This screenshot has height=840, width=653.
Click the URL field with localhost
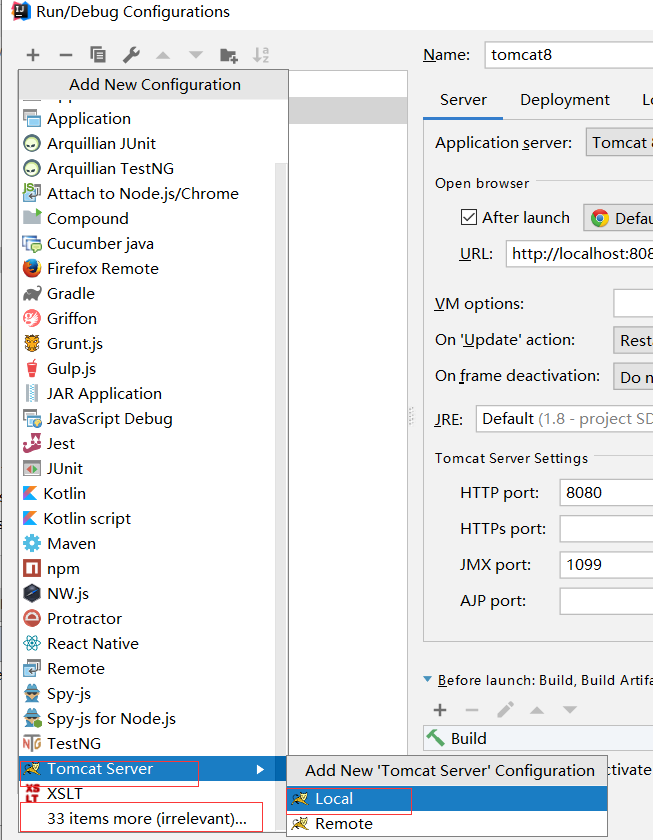point(580,253)
